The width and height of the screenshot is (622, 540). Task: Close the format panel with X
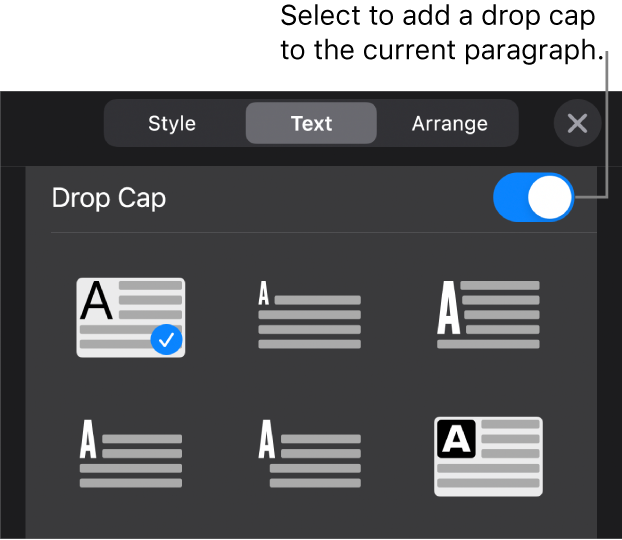pyautogui.click(x=577, y=123)
